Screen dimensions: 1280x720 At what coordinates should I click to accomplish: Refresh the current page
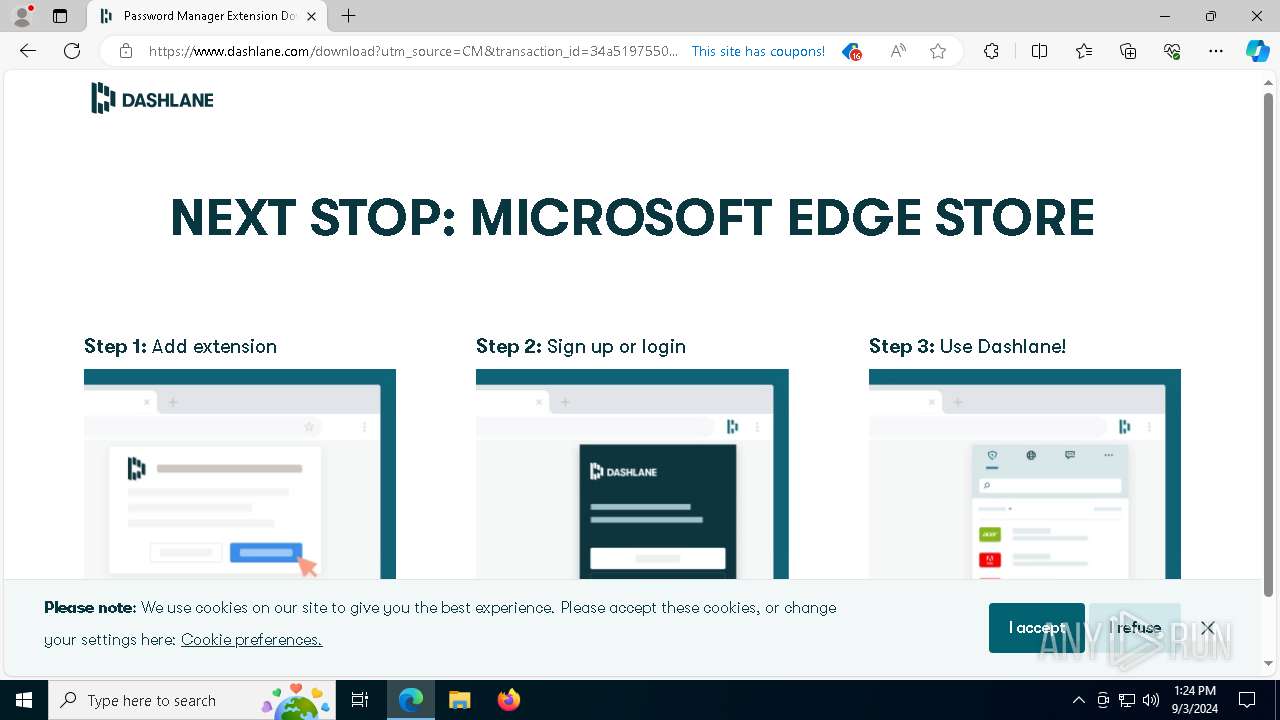pyautogui.click(x=72, y=51)
